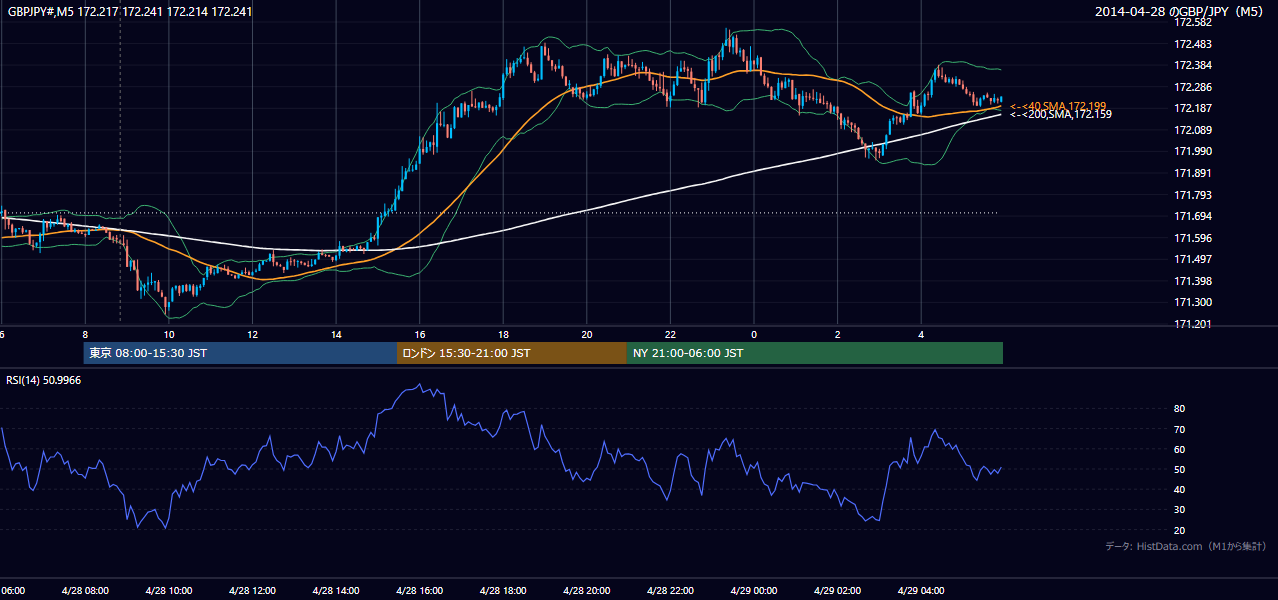Click hour marker 10 under the price chart
Screen dimensions: 1278x600
(169, 334)
